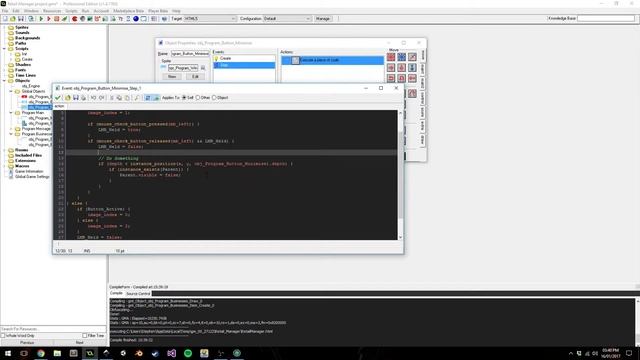
Task: Click the New sprite button in Object Properties
Action: coord(172,77)
